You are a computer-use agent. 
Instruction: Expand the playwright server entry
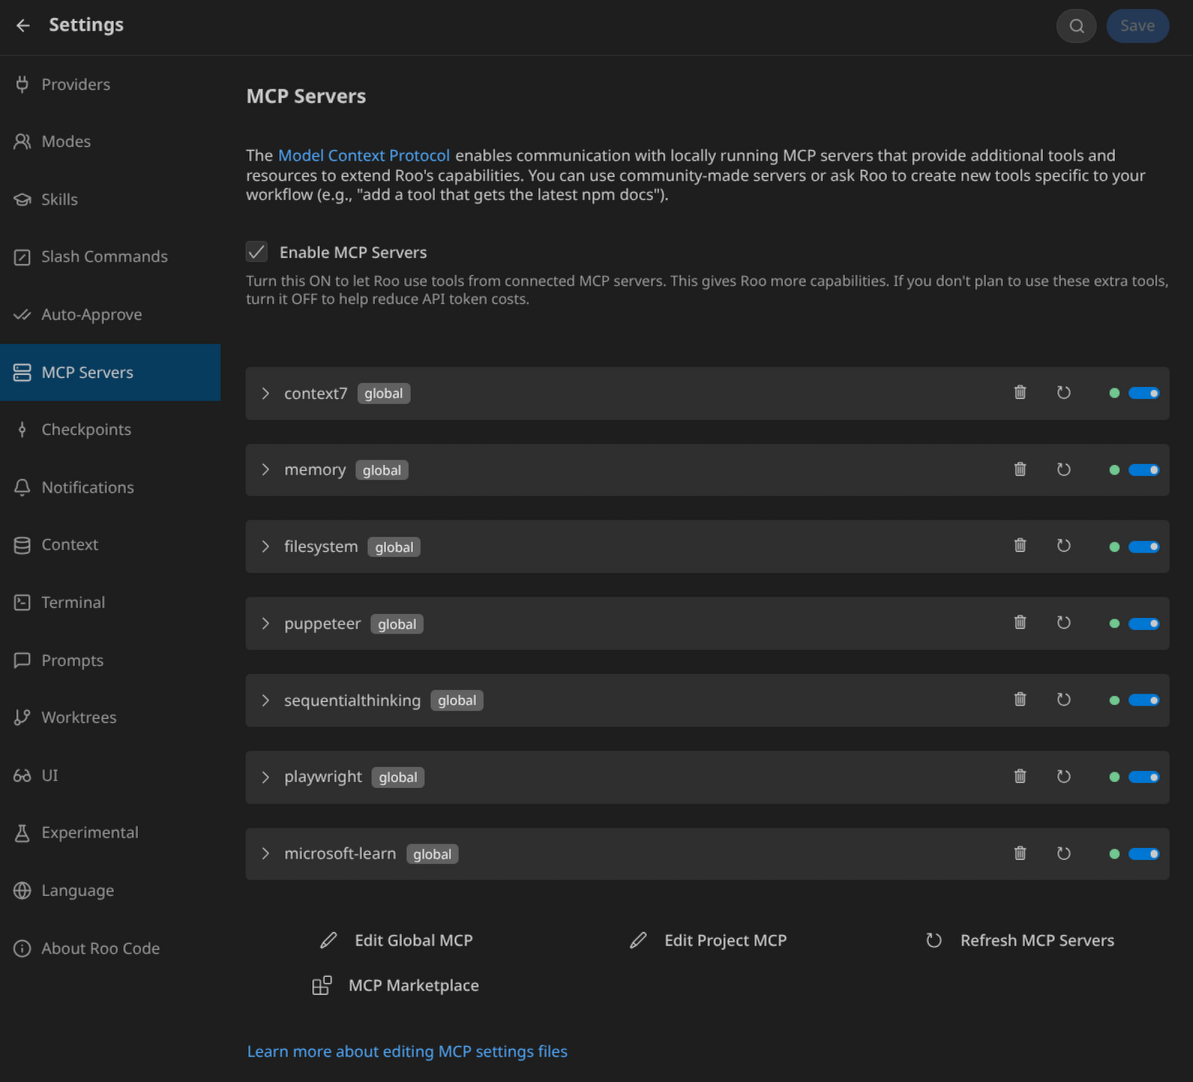pos(266,777)
